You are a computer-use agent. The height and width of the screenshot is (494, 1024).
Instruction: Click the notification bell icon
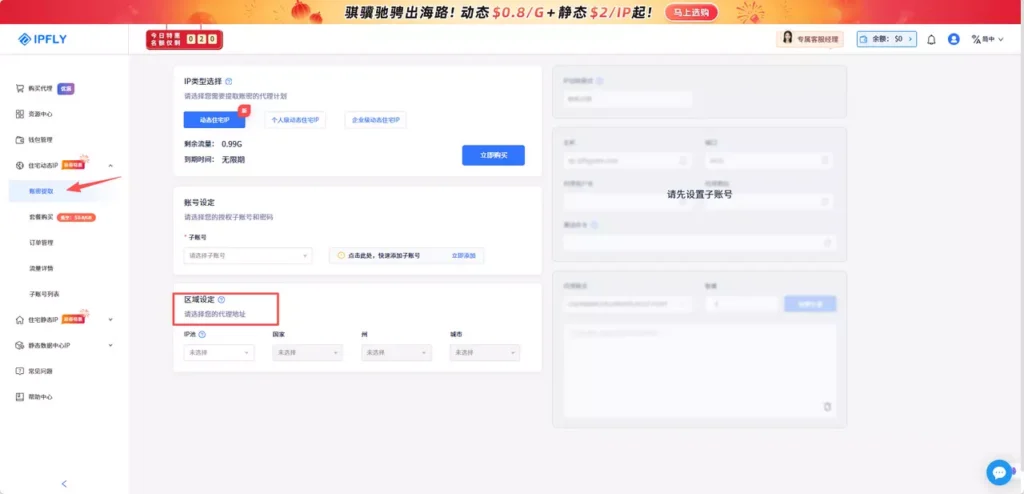(x=931, y=39)
